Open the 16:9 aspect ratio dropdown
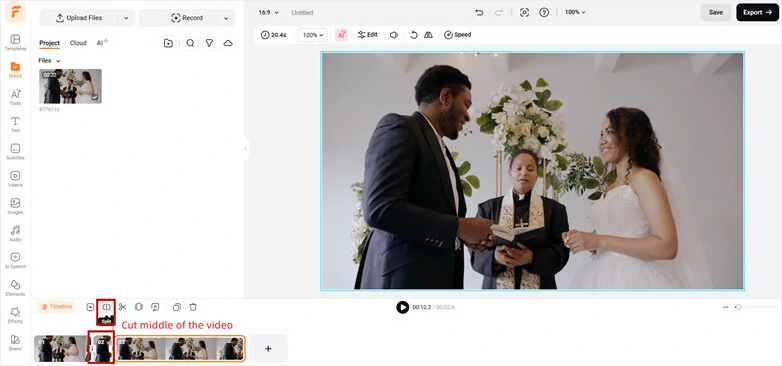Screen dimensions: 782x366 click(269, 12)
